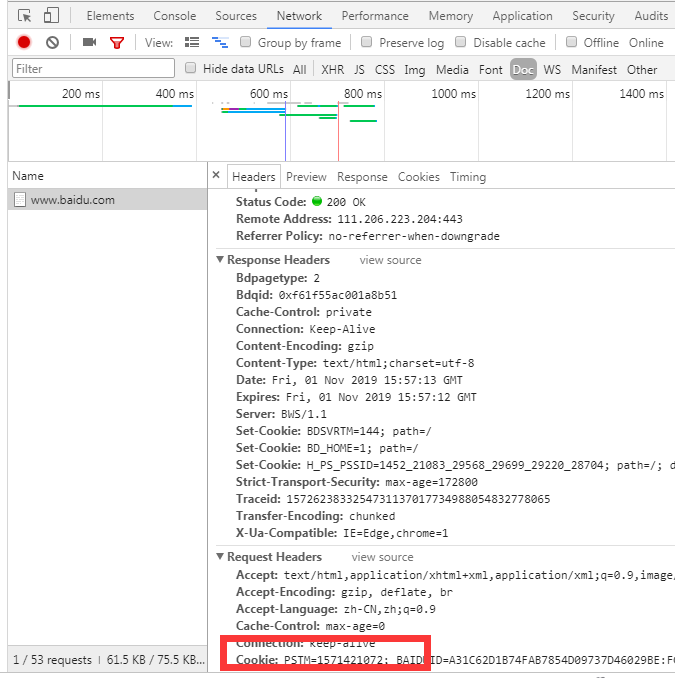
Task: Switch to the Application tab
Action: tap(522, 16)
